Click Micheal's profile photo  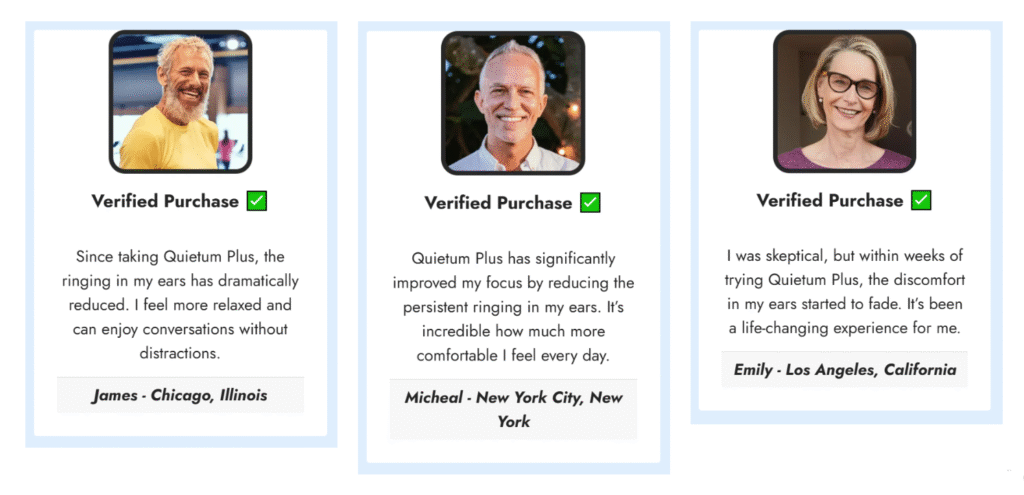pos(513,103)
